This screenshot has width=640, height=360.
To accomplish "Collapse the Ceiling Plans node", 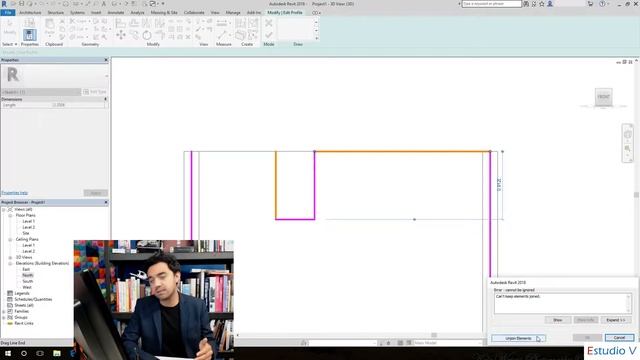I will pyautogui.click(x=10, y=240).
